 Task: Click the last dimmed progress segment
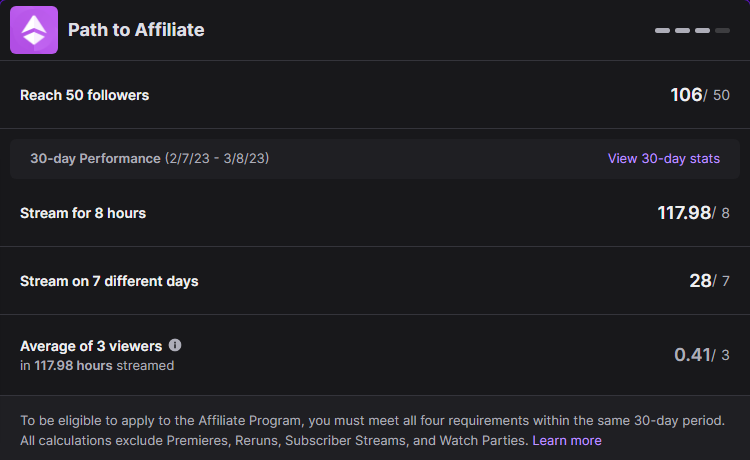coord(722,31)
